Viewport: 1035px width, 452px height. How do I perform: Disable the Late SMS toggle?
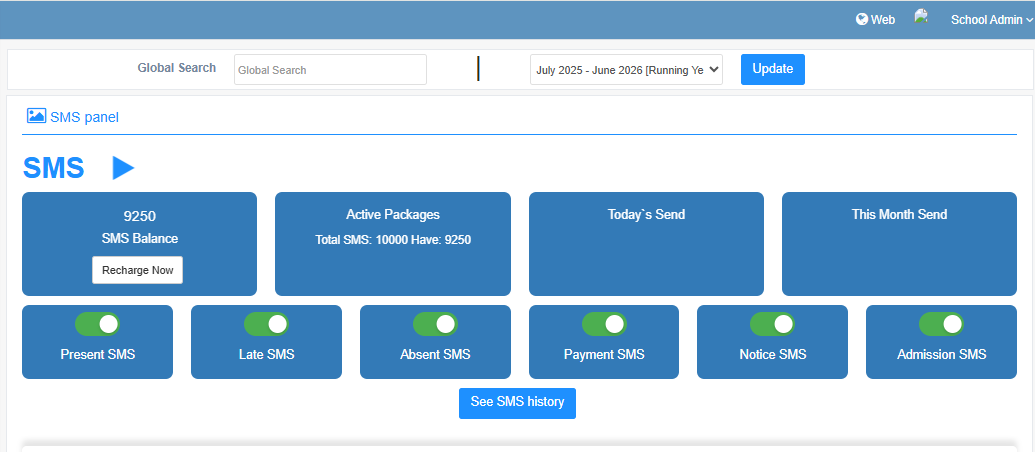[266, 324]
